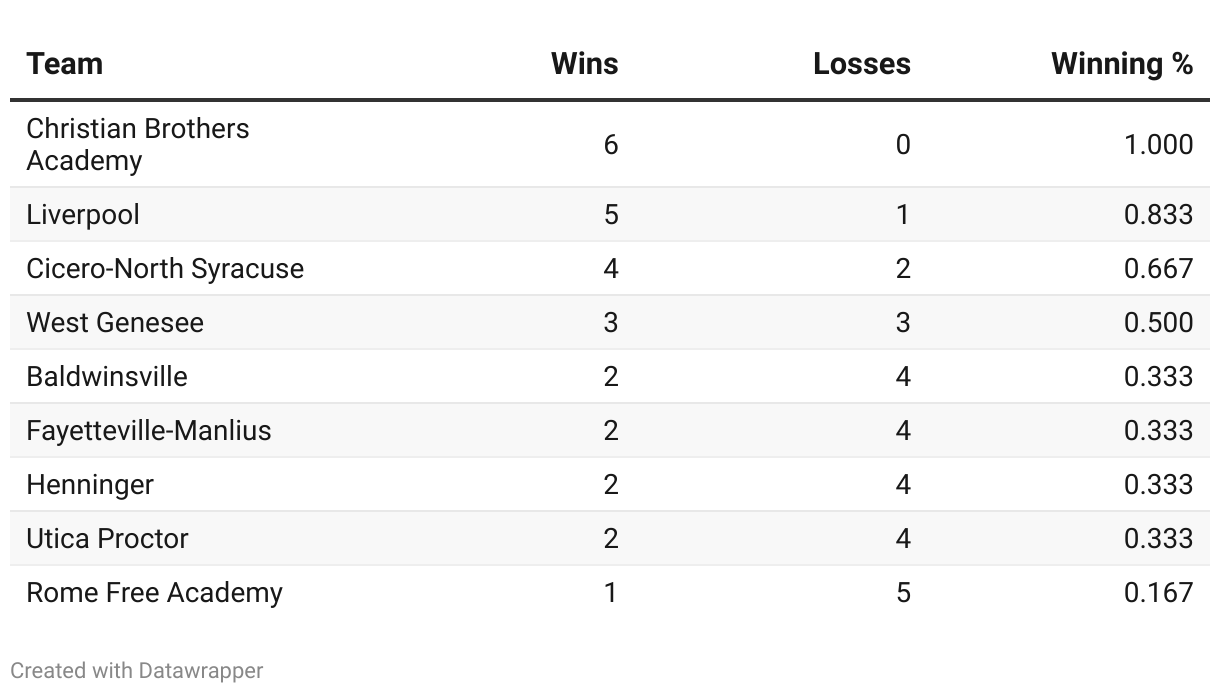Click the 0.667 winning percentage value
This screenshot has height=694, width=1220.
click(x=1159, y=269)
